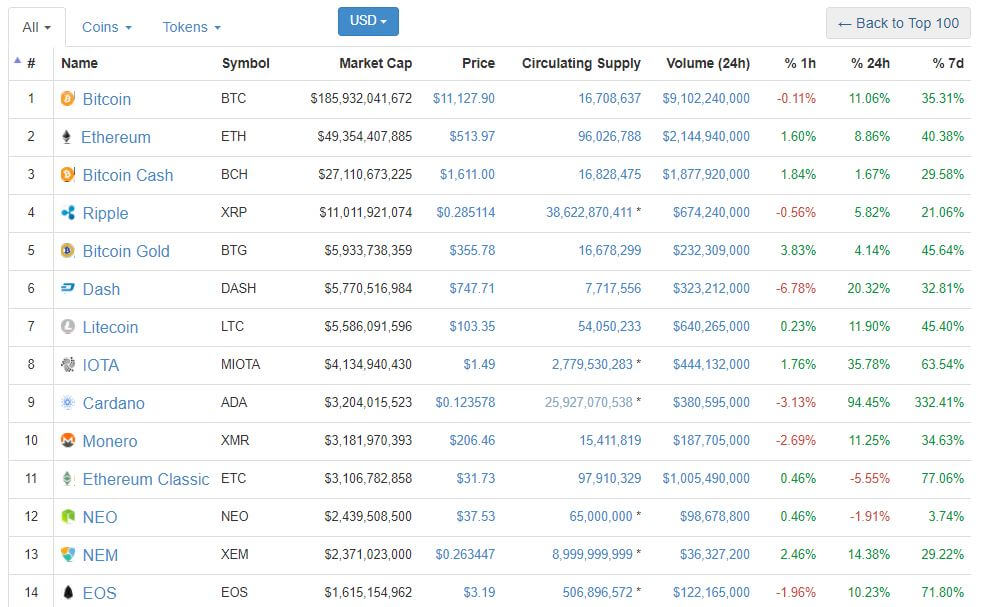Image resolution: width=997 pixels, height=607 pixels.
Task: Click the Litecoin logo icon
Action: [67, 327]
